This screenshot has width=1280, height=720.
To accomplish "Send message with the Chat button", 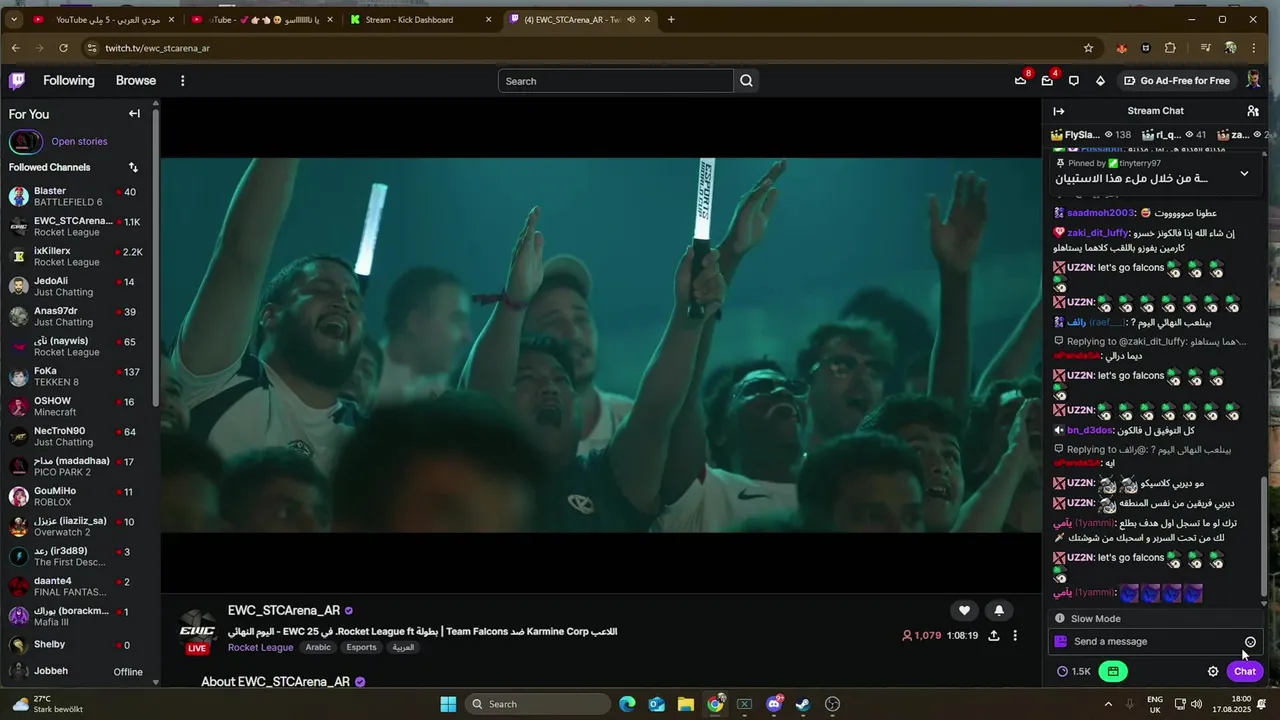I will click(1245, 672).
